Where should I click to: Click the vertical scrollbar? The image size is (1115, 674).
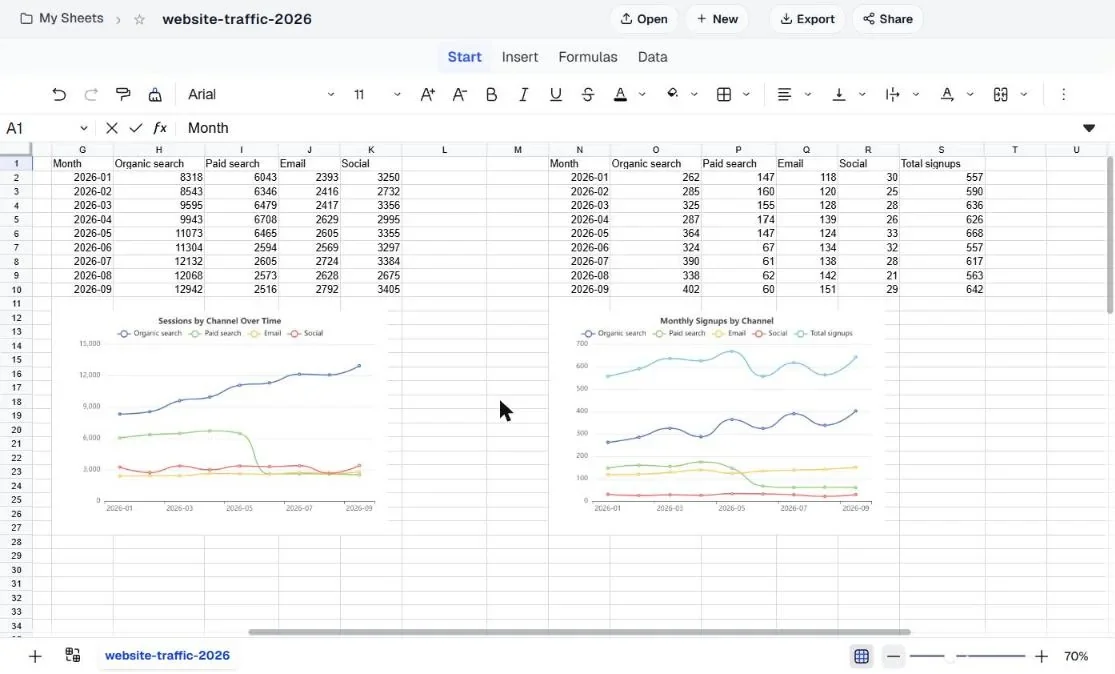coord(1110,235)
